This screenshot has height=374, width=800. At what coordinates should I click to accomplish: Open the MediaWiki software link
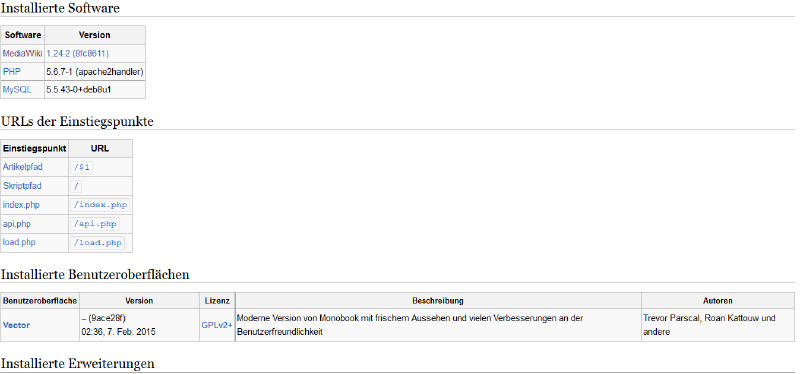pyautogui.click(x=22, y=53)
